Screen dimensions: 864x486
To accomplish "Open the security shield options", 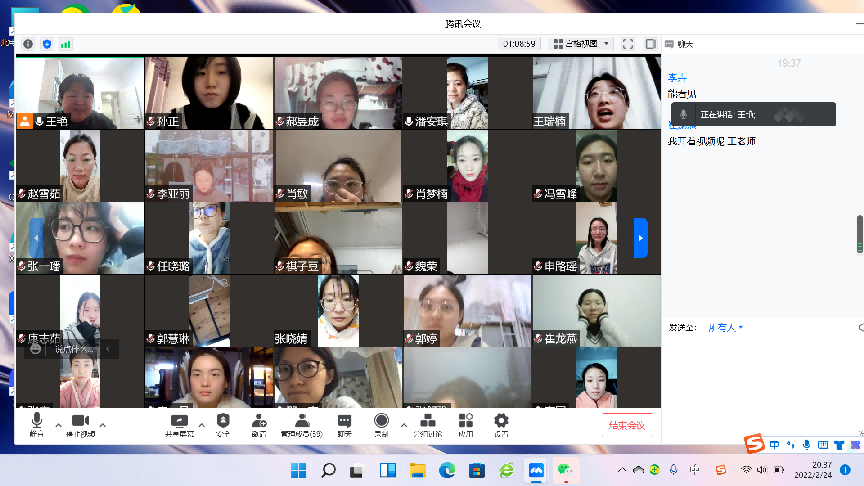I will coord(223,423).
